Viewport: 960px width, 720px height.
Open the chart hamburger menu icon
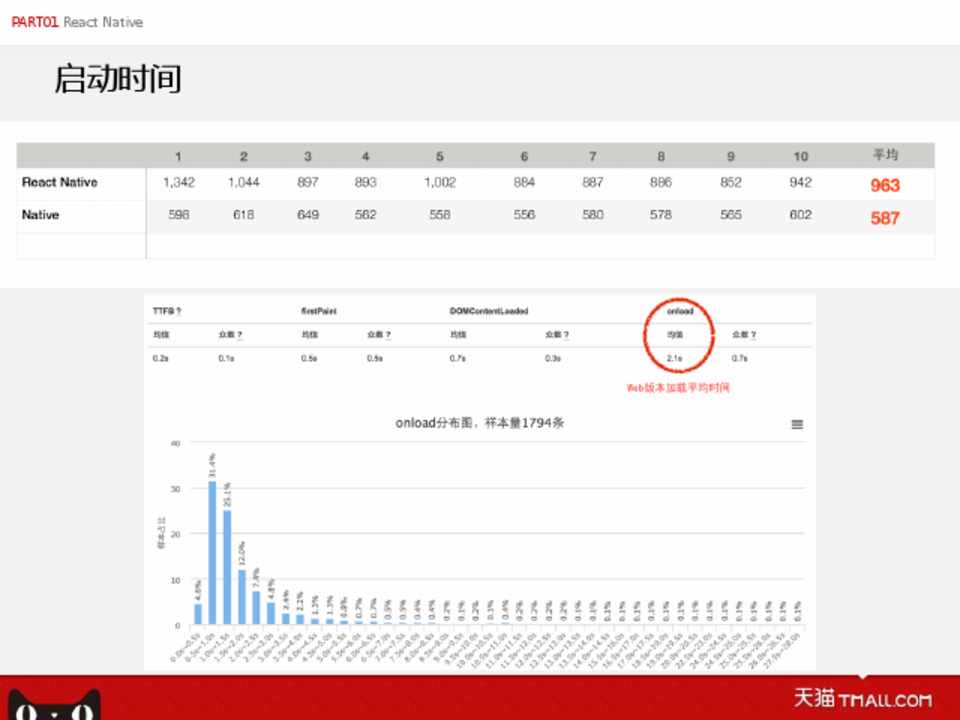797,424
